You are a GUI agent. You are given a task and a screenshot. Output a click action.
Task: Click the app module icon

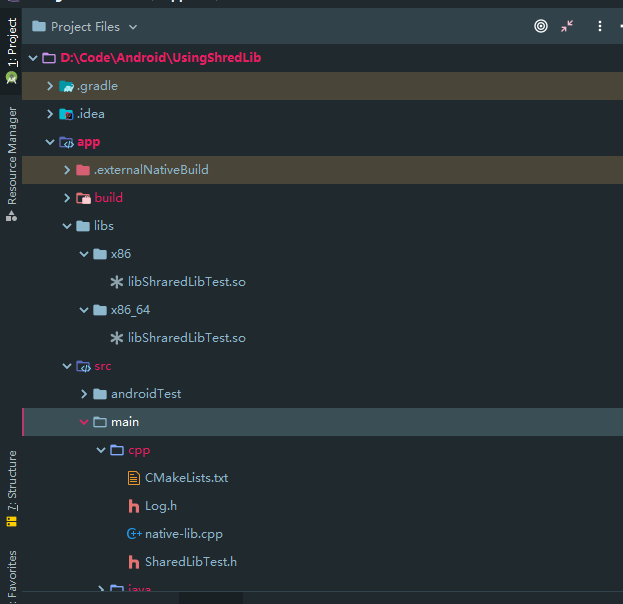click(66, 142)
